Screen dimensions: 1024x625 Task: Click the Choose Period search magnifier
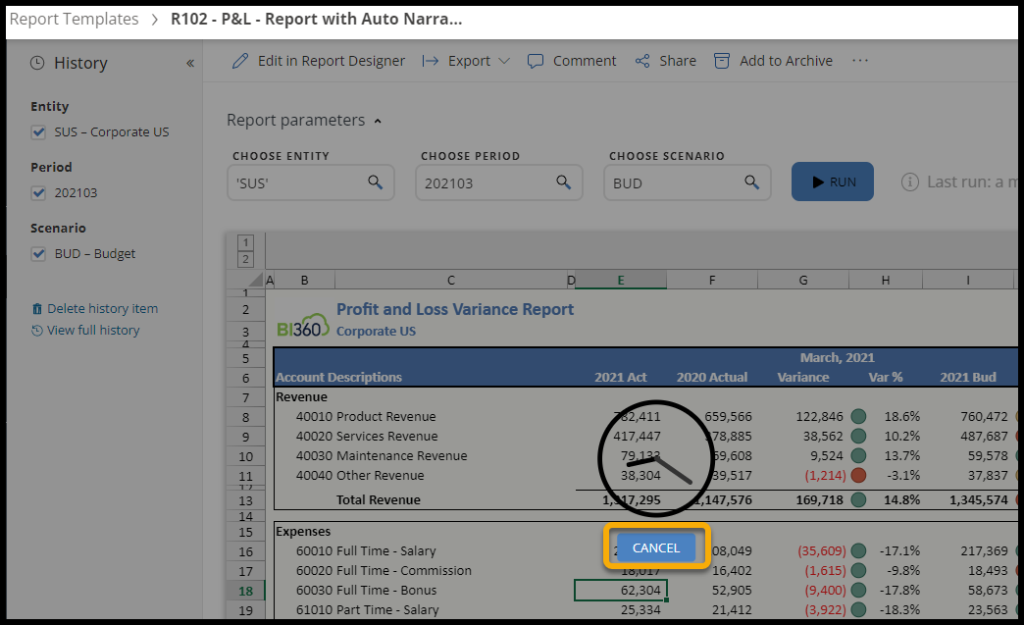click(x=564, y=182)
